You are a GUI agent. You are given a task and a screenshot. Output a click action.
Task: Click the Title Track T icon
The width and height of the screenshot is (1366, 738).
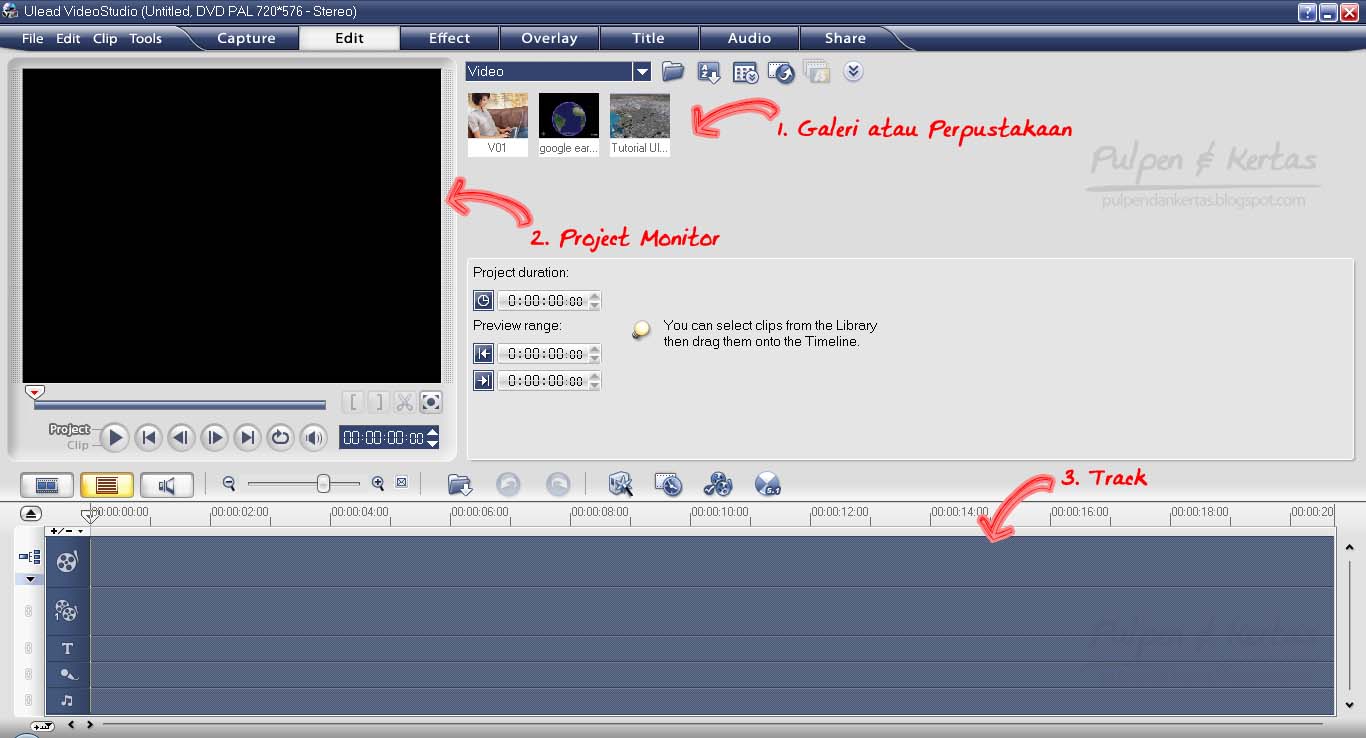pos(67,648)
